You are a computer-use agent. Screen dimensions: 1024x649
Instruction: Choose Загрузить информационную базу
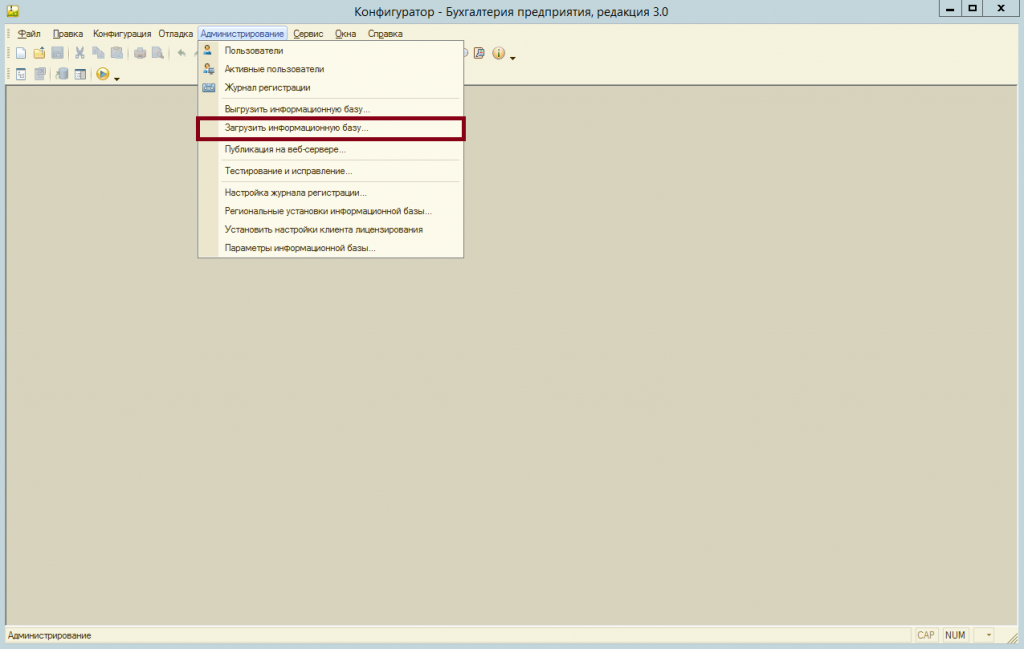point(331,128)
